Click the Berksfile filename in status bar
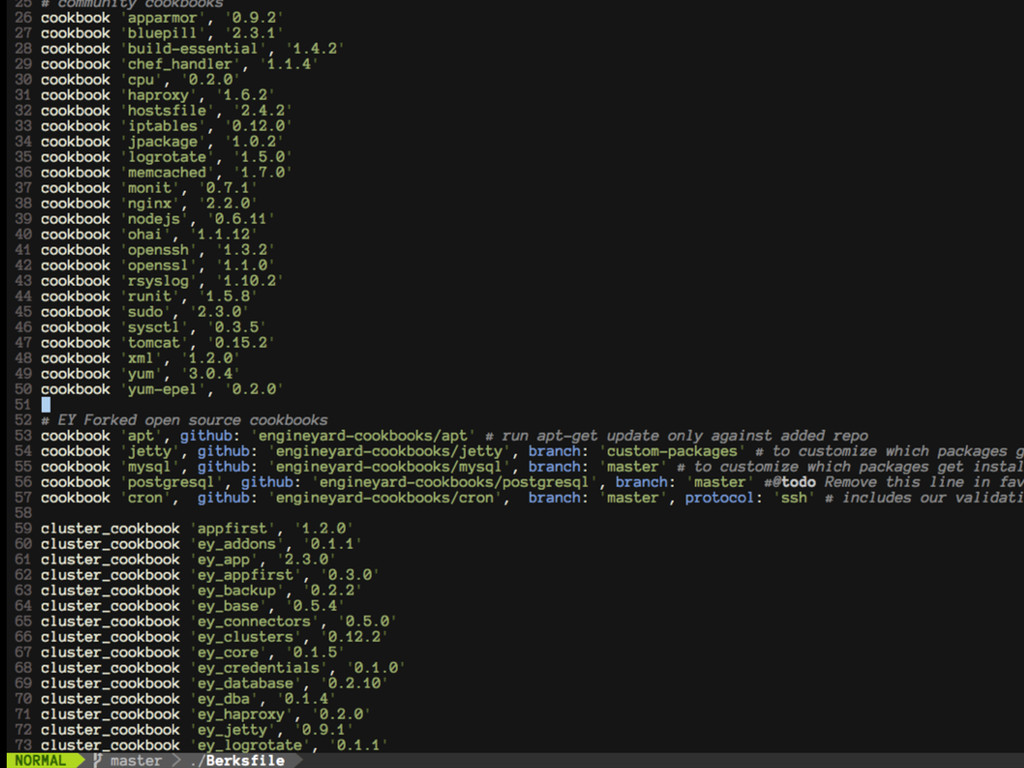 245,760
